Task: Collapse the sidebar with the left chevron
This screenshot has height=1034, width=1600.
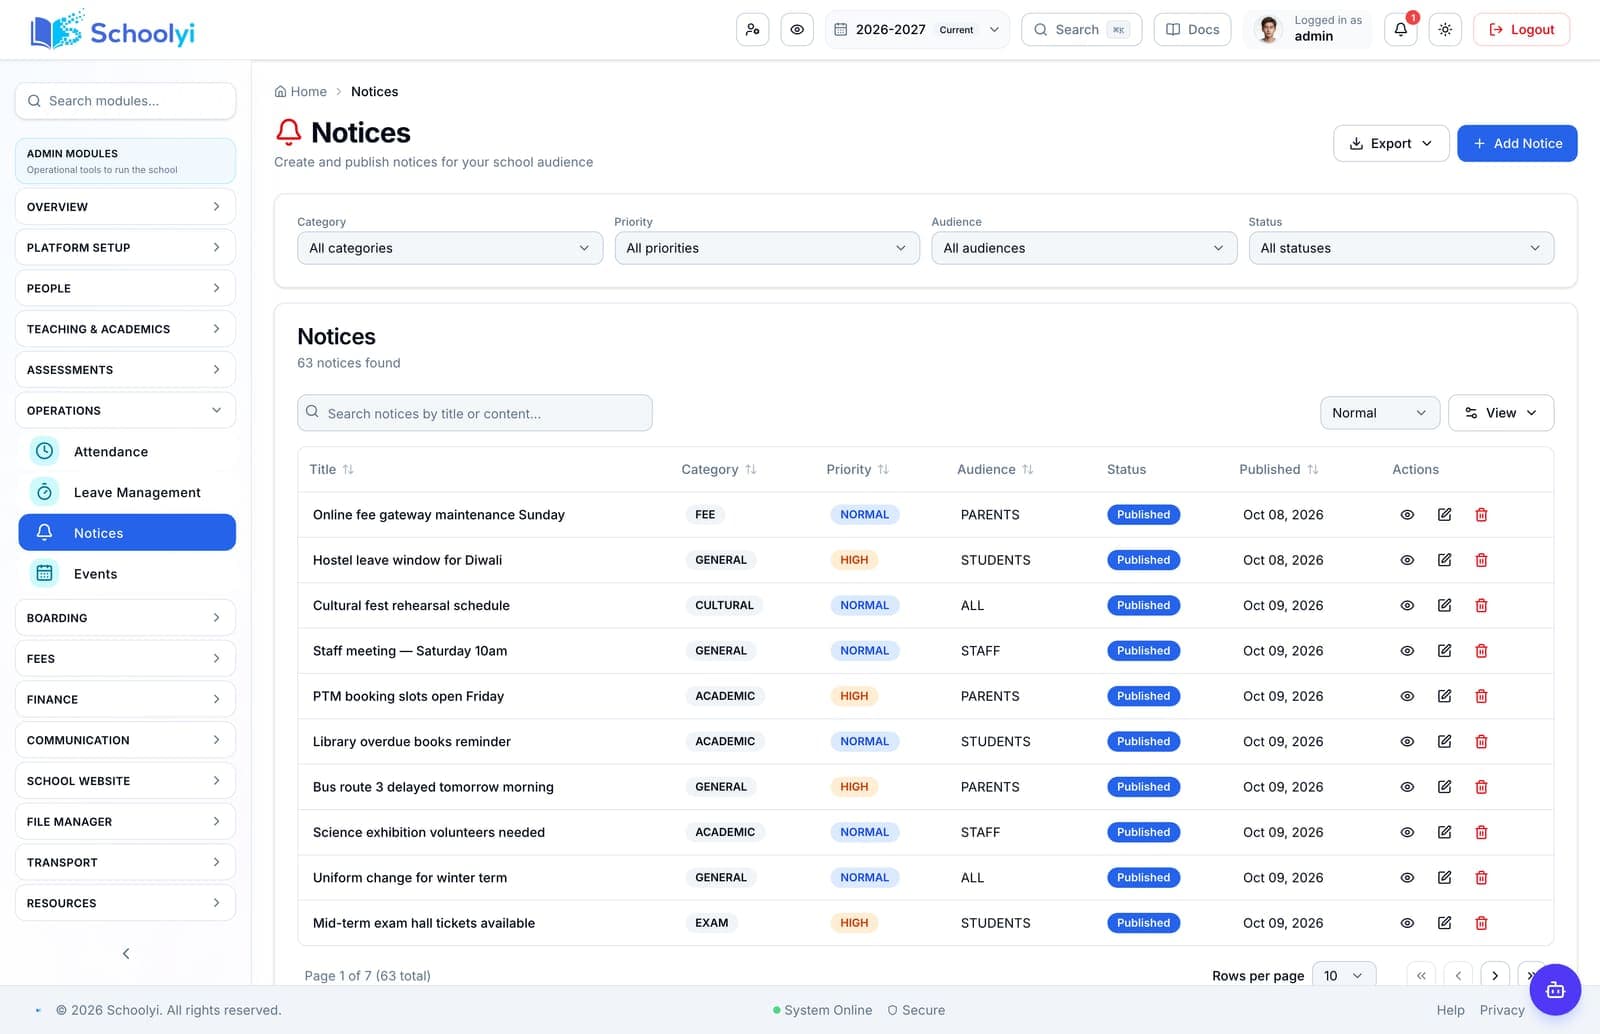Action: coord(126,954)
